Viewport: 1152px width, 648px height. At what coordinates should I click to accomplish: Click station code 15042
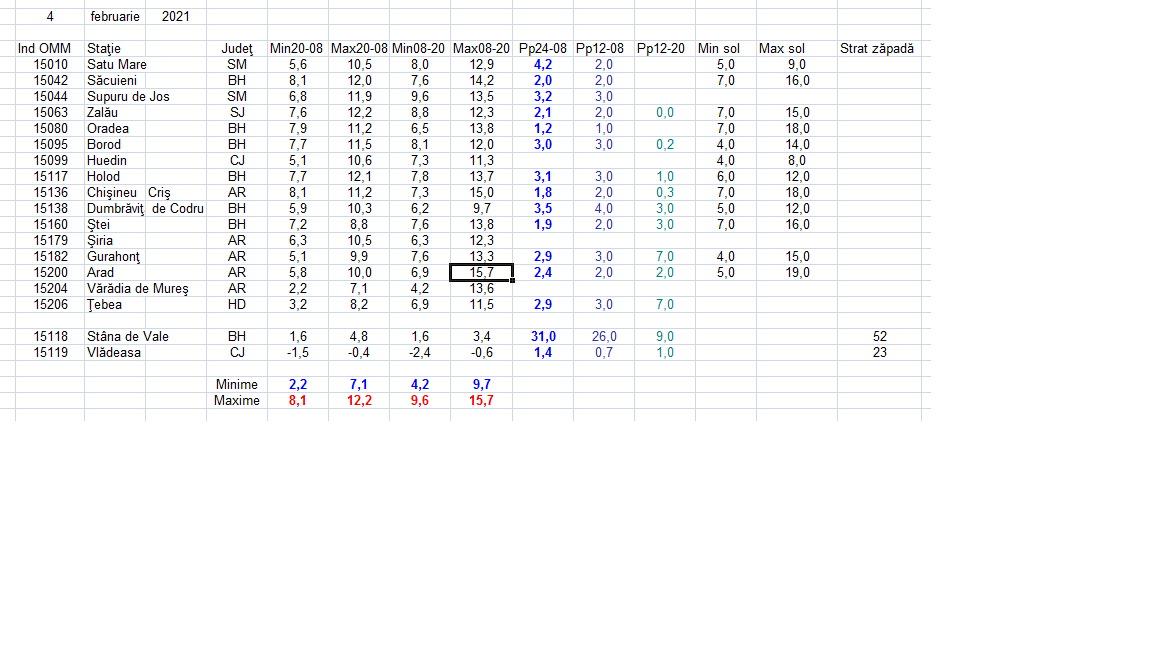point(49,81)
